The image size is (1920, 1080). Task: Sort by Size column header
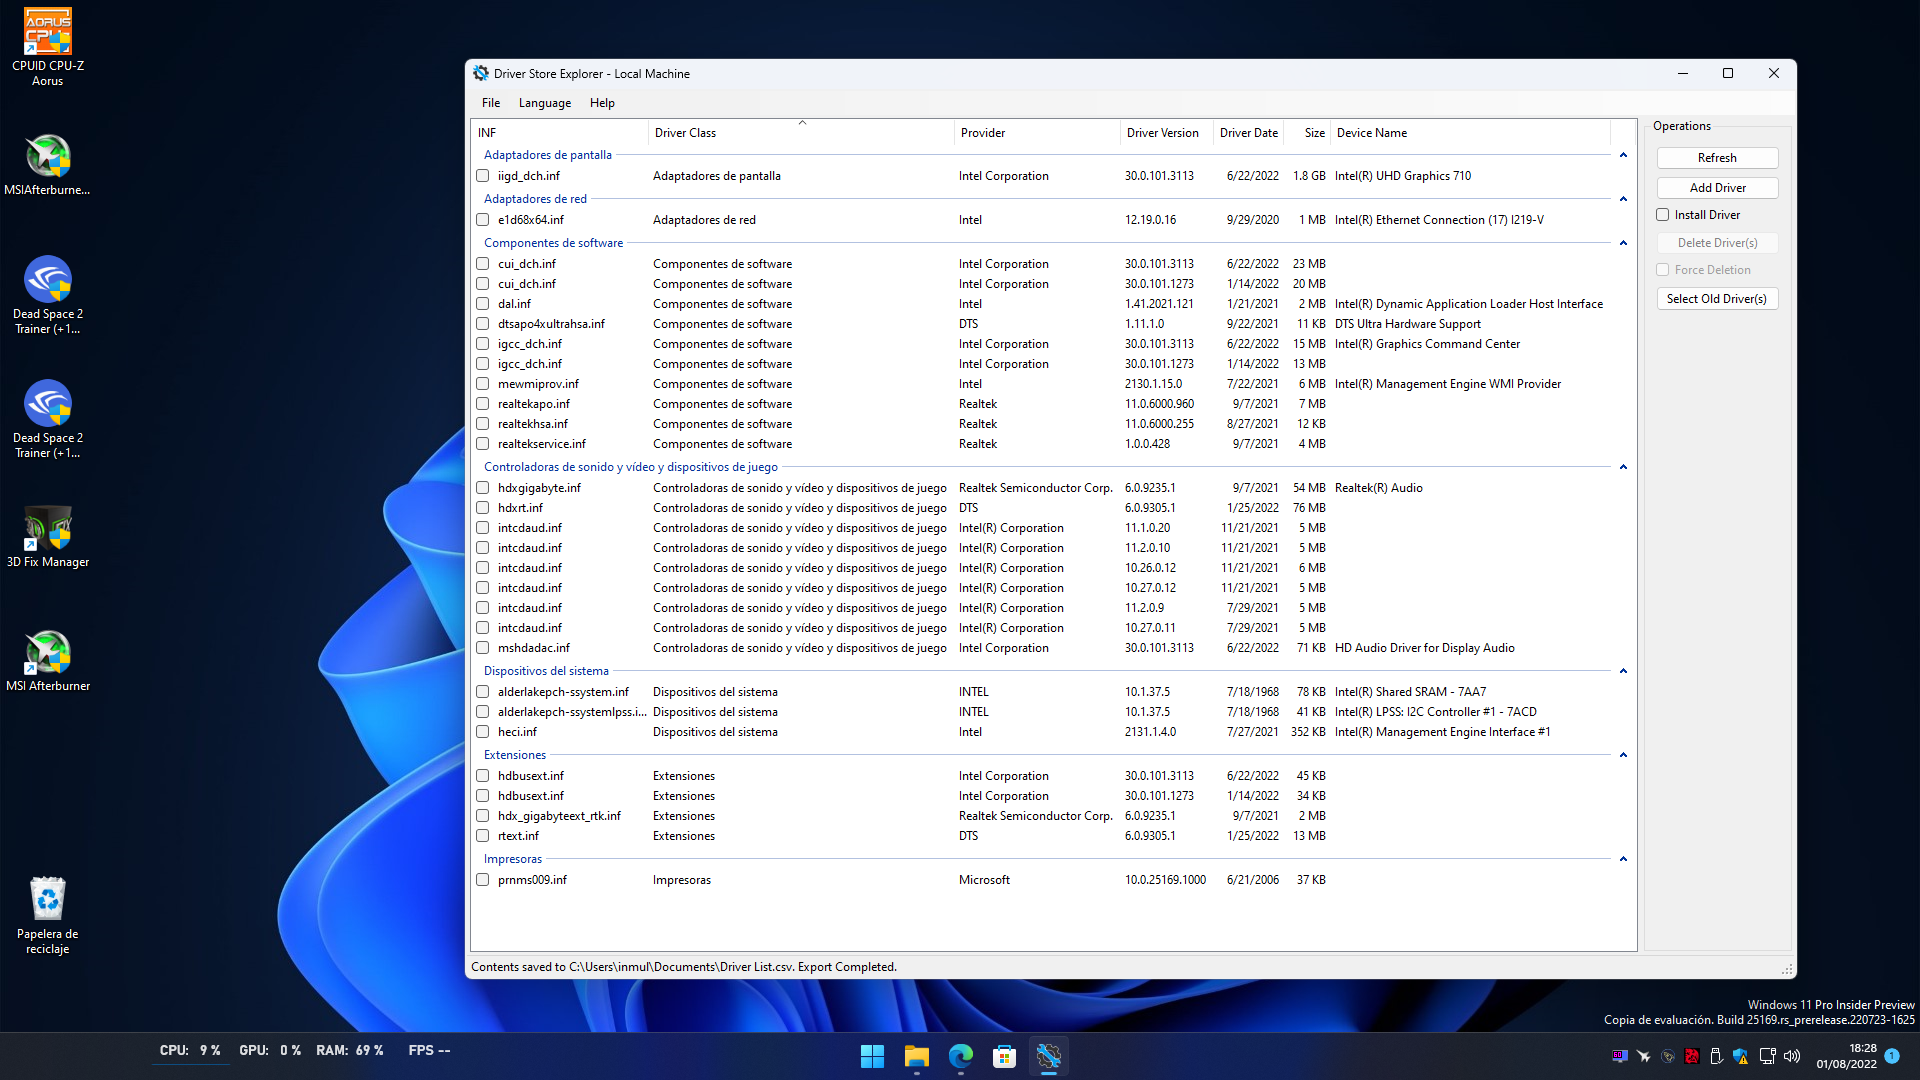[1307, 133]
